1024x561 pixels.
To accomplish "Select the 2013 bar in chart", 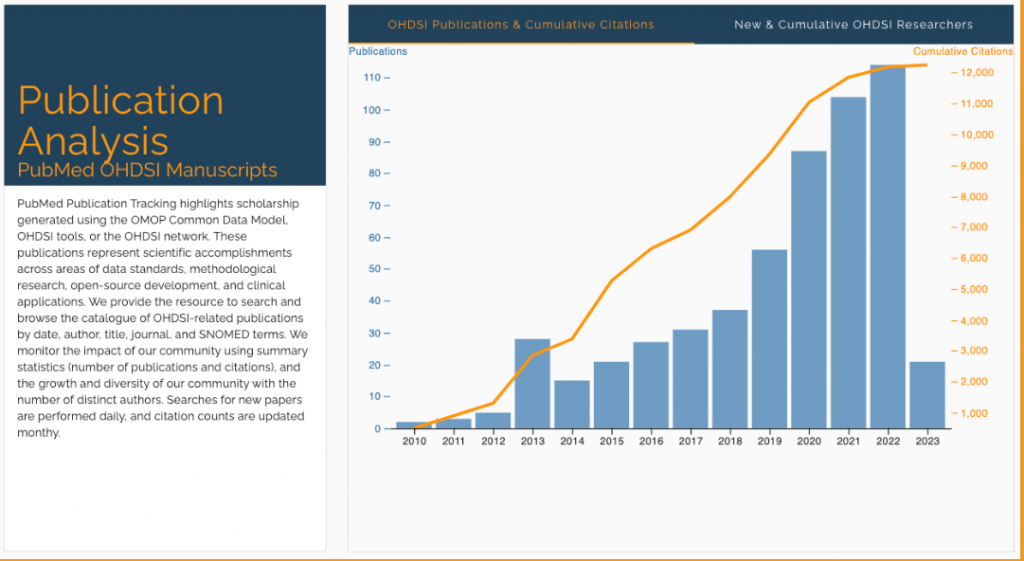I will (532, 385).
